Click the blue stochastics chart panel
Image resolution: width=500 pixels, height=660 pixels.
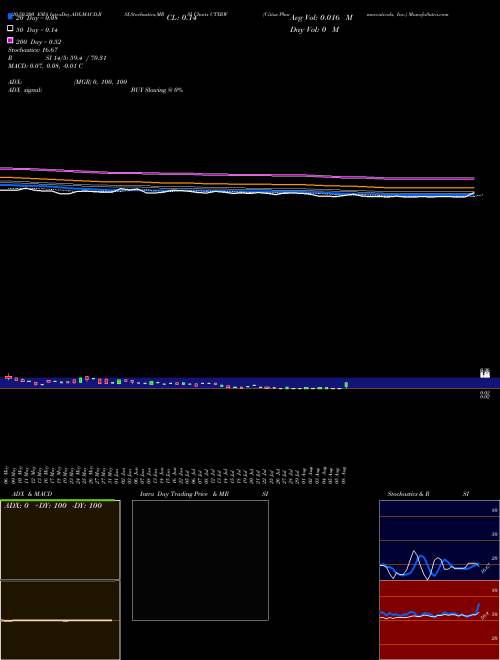439,540
